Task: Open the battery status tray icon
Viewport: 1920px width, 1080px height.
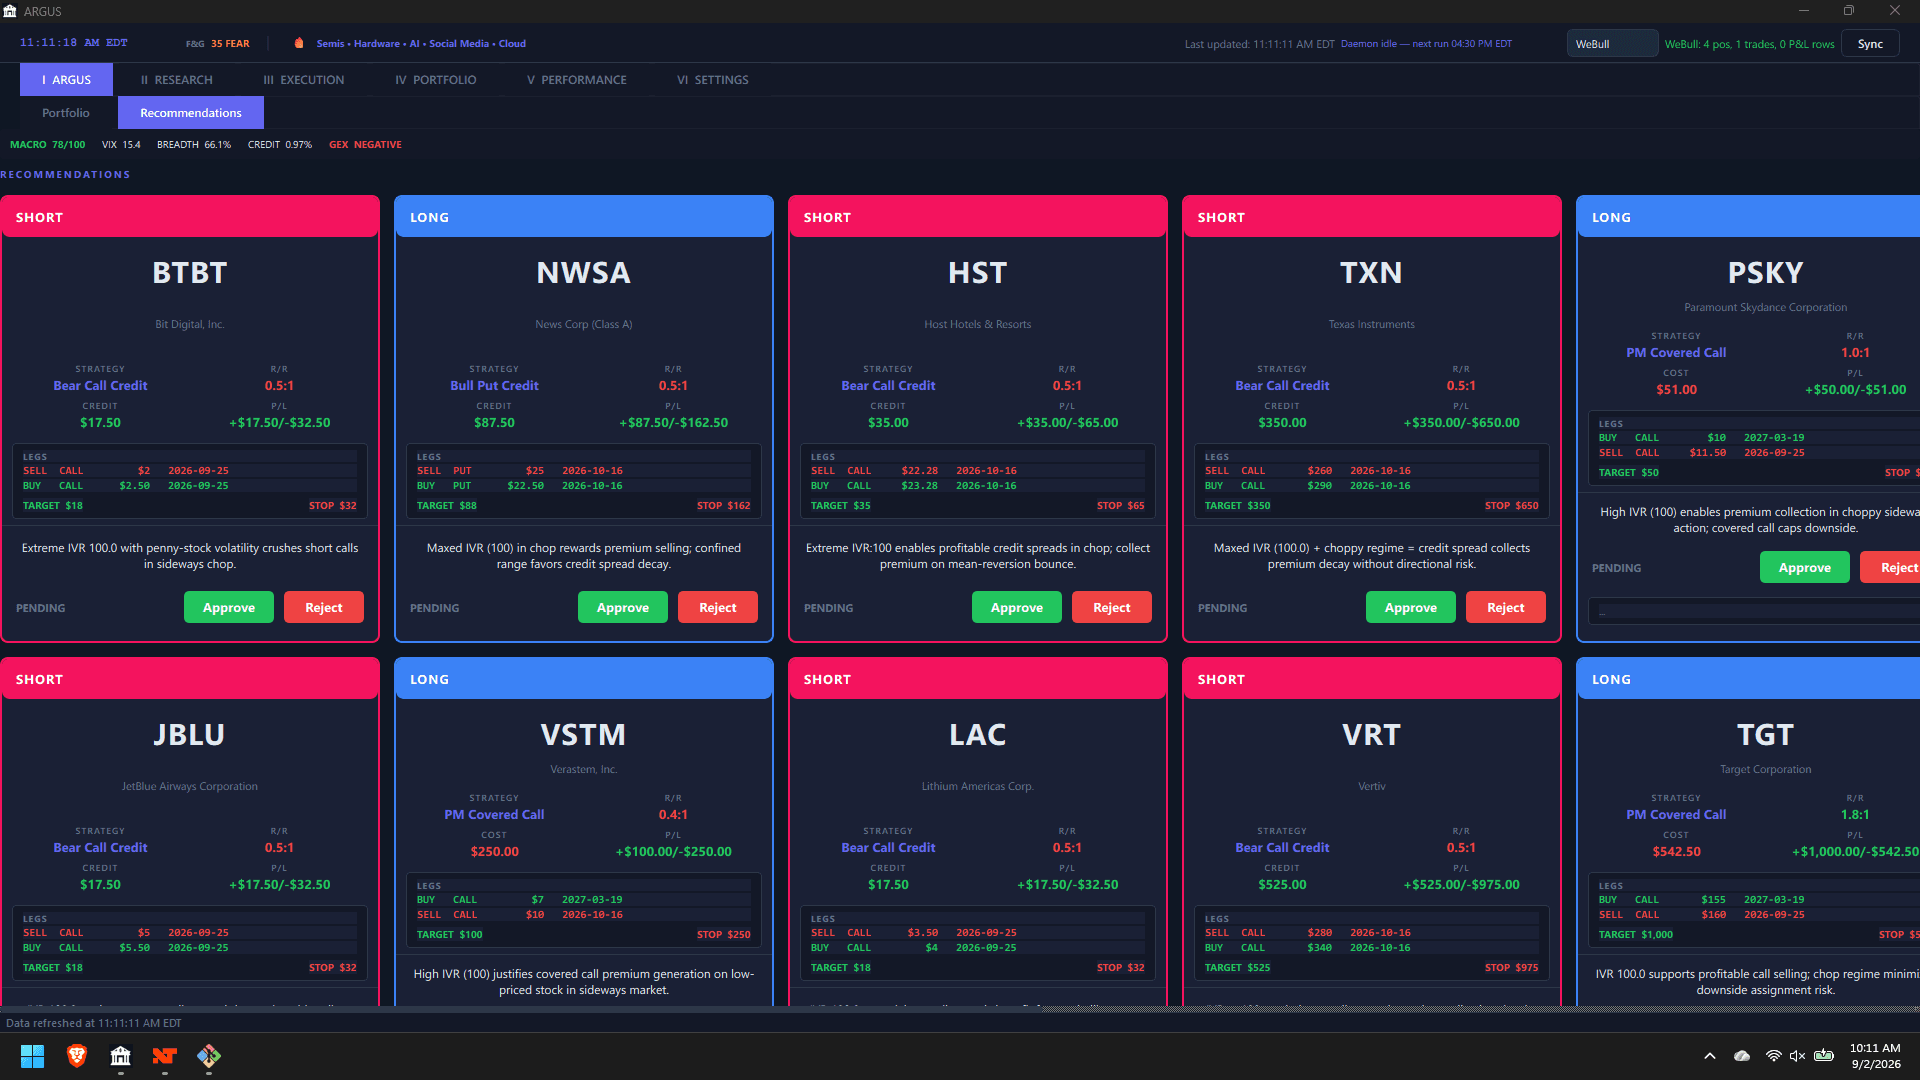Action: pos(1824,1056)
